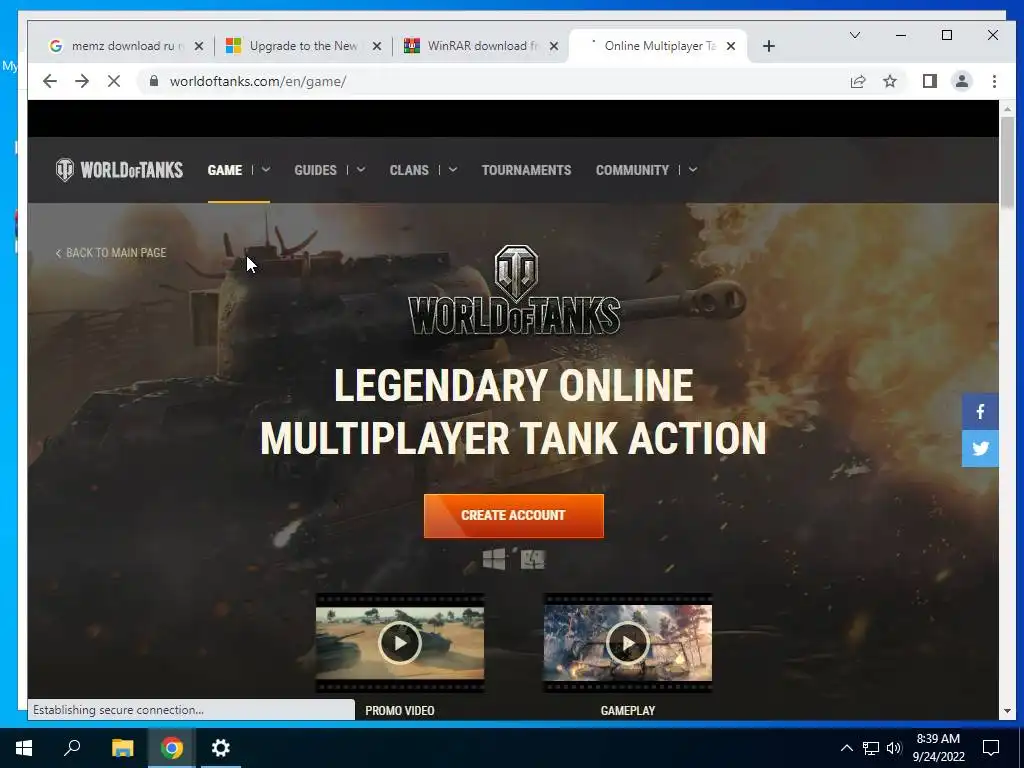Show hidden system tray icons
The width and height of the screenshot is (1024, 768).
(x=846, y=748)
